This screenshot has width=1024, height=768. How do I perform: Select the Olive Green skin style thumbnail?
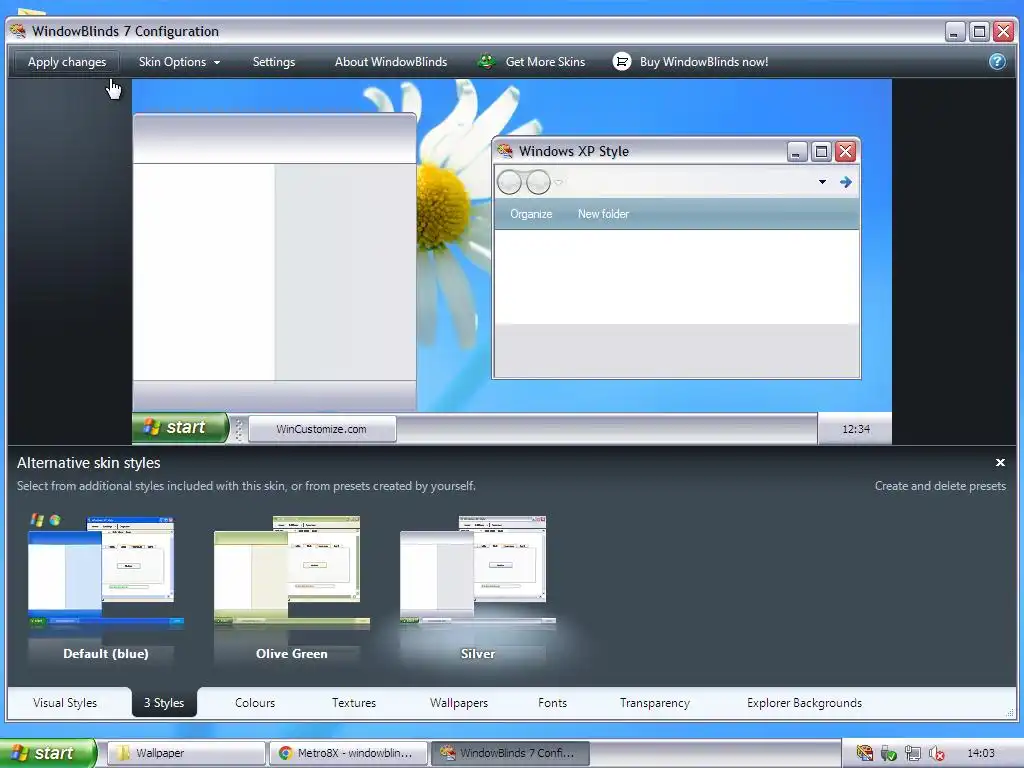[x=291, y=590]
